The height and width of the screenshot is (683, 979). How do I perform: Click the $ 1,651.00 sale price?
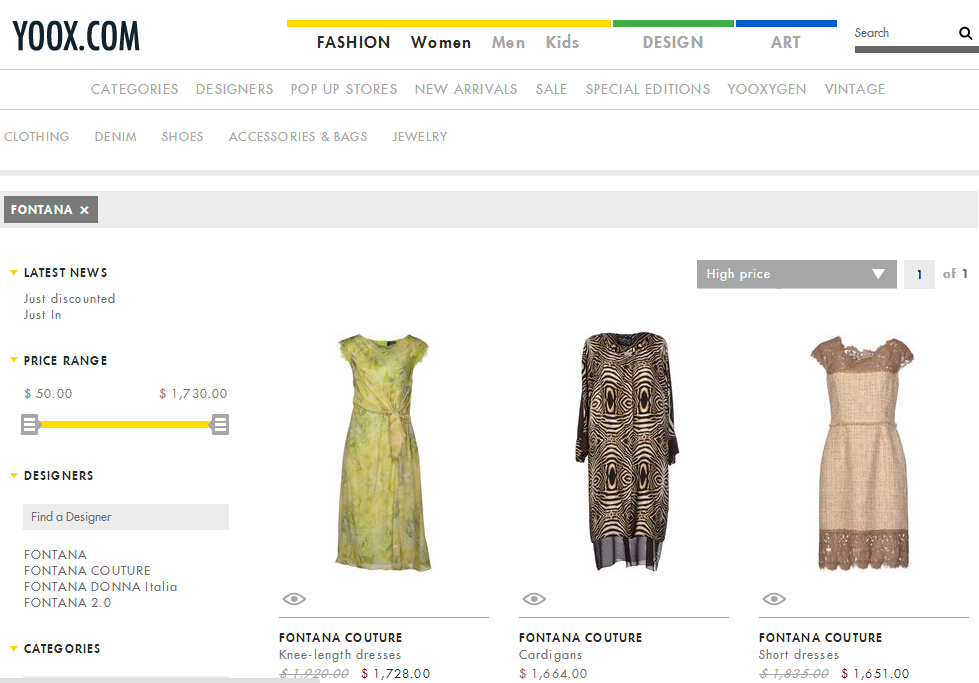click(875, 674)
